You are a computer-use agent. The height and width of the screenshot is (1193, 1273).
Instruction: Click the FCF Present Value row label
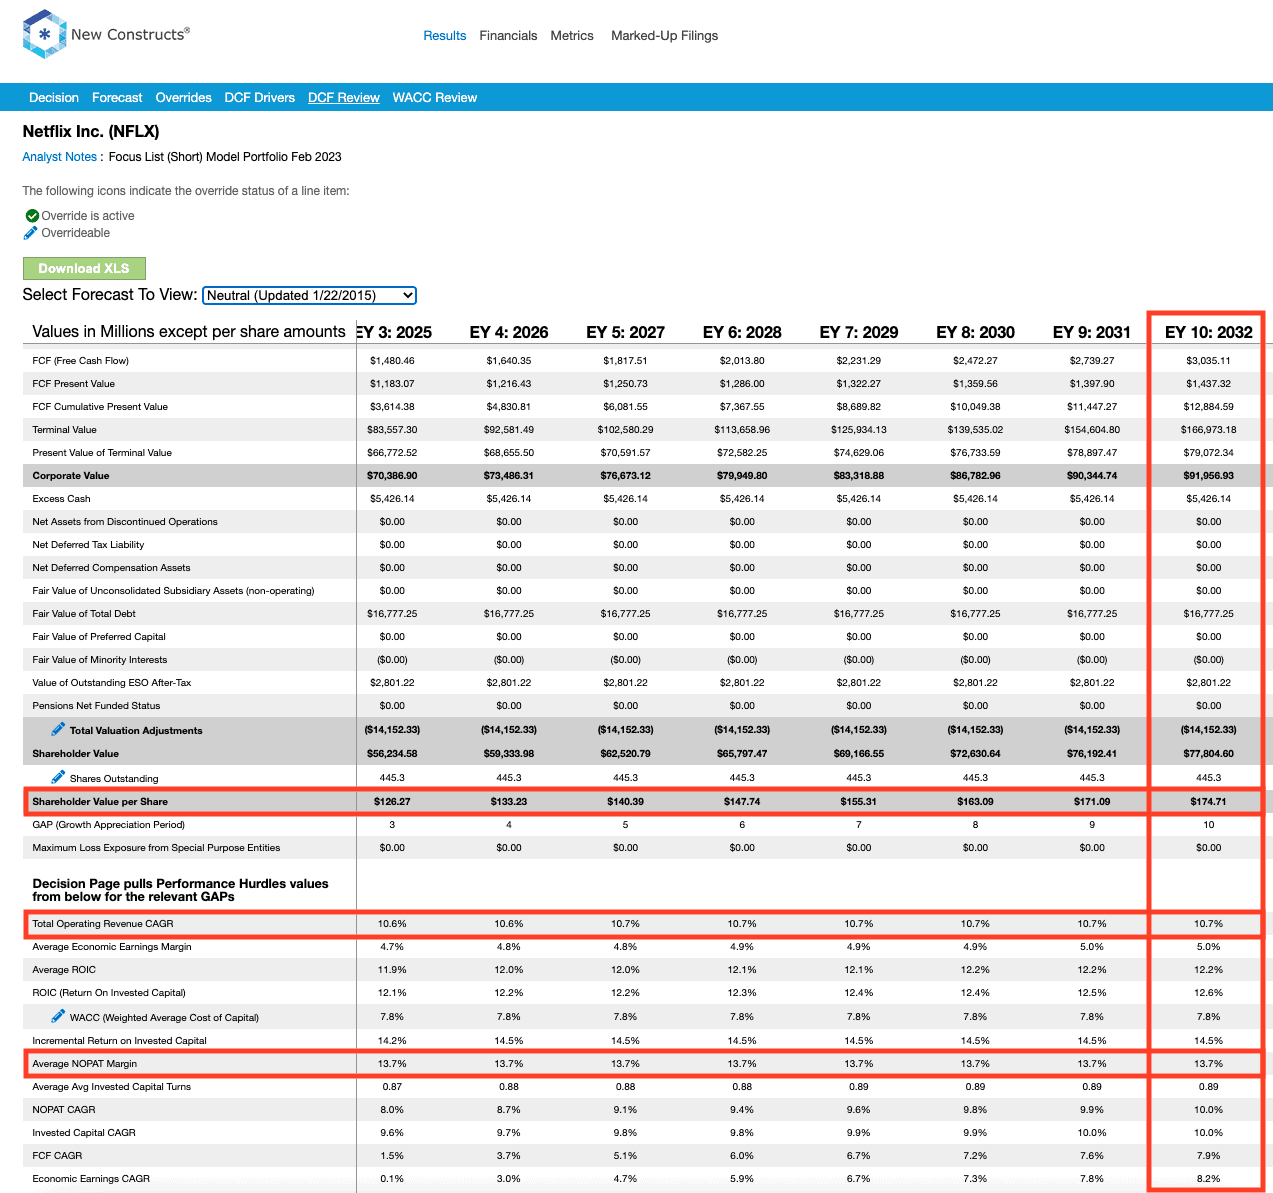click(x=74, y=384)
